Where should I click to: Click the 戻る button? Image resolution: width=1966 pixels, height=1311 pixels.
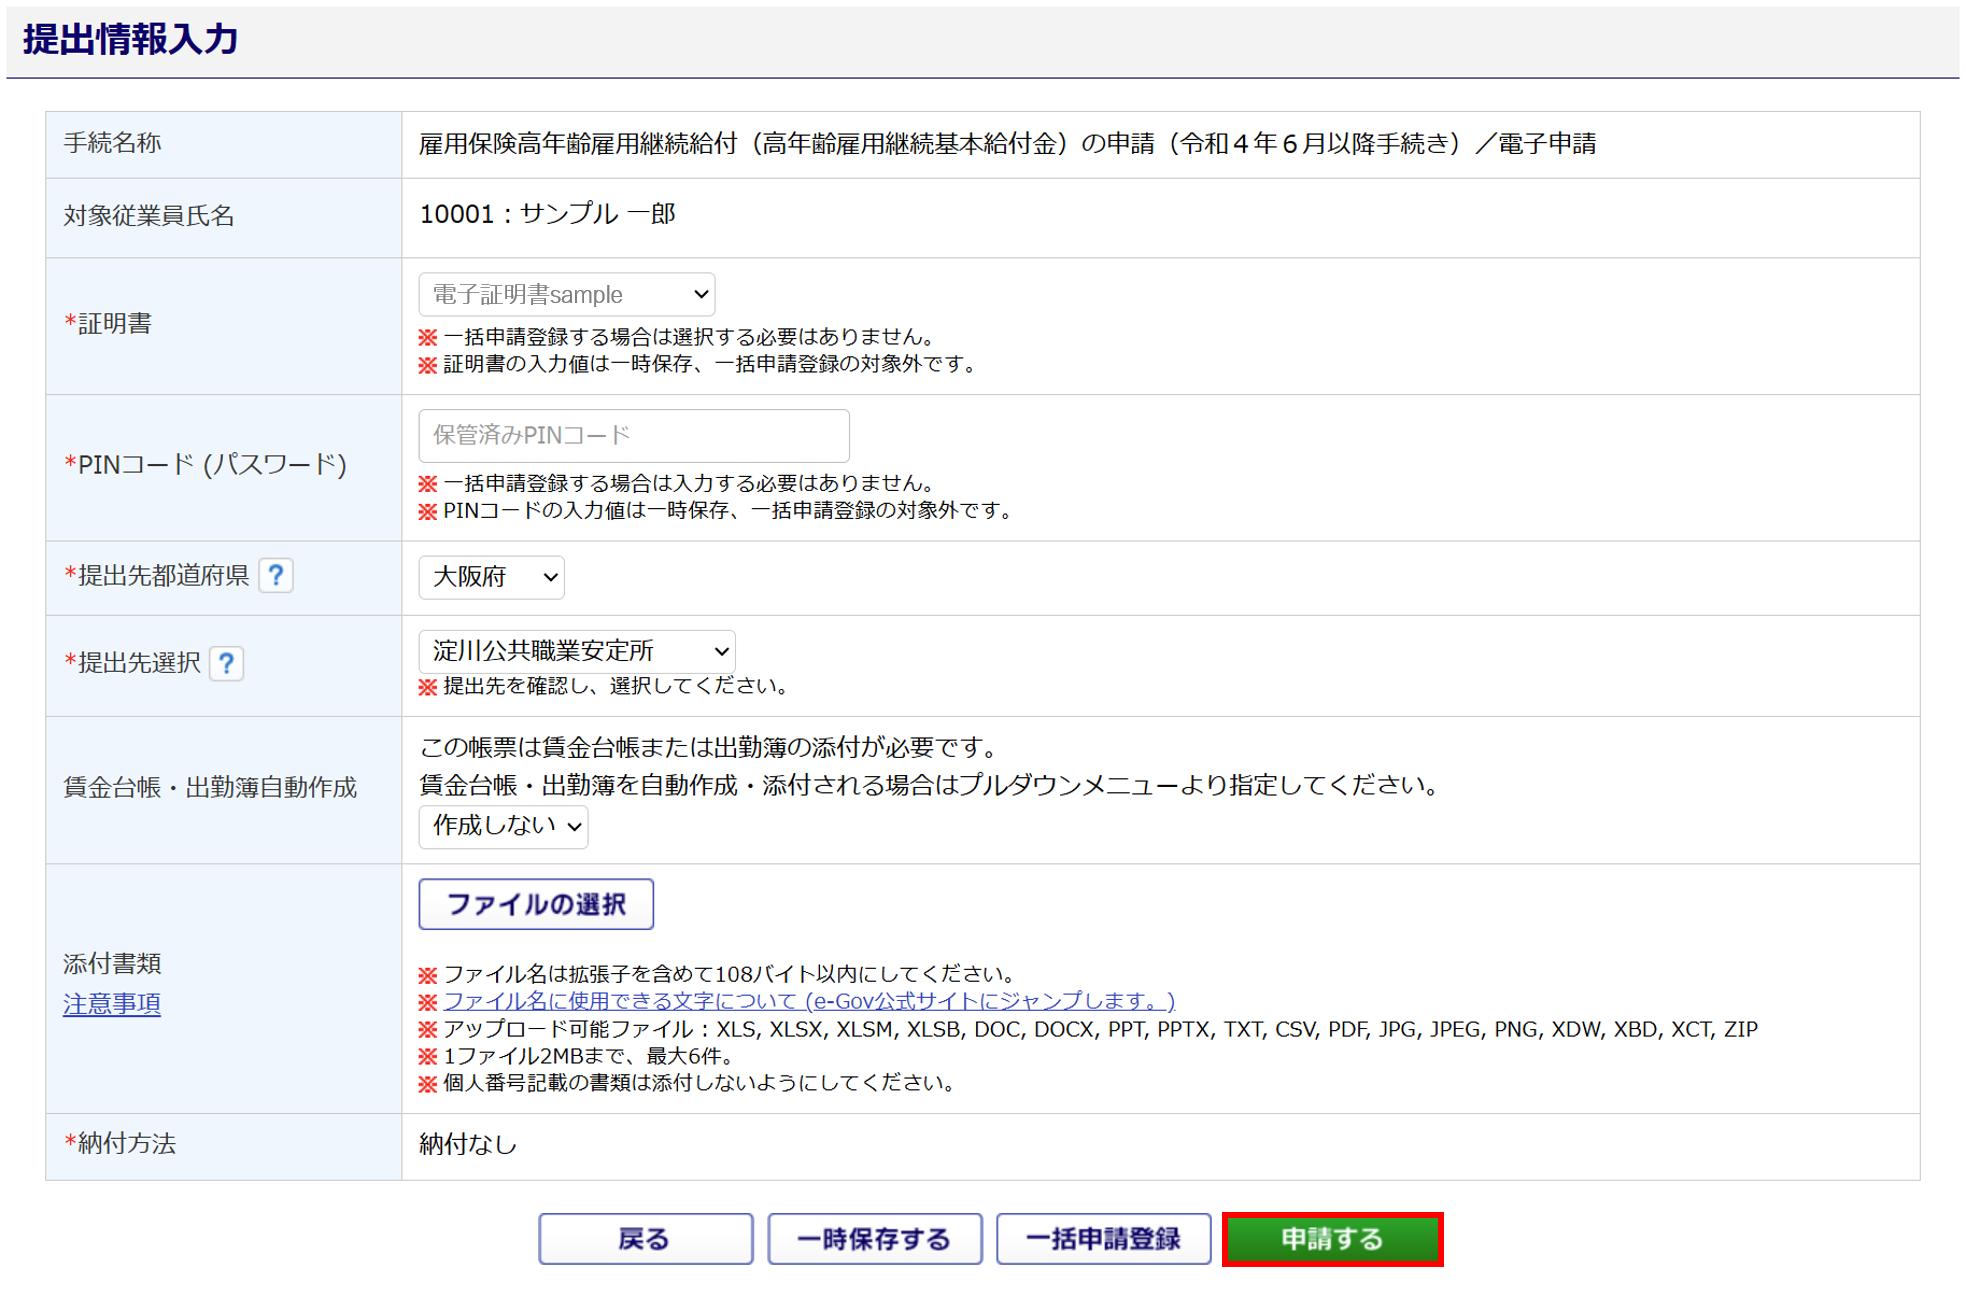645,1240
